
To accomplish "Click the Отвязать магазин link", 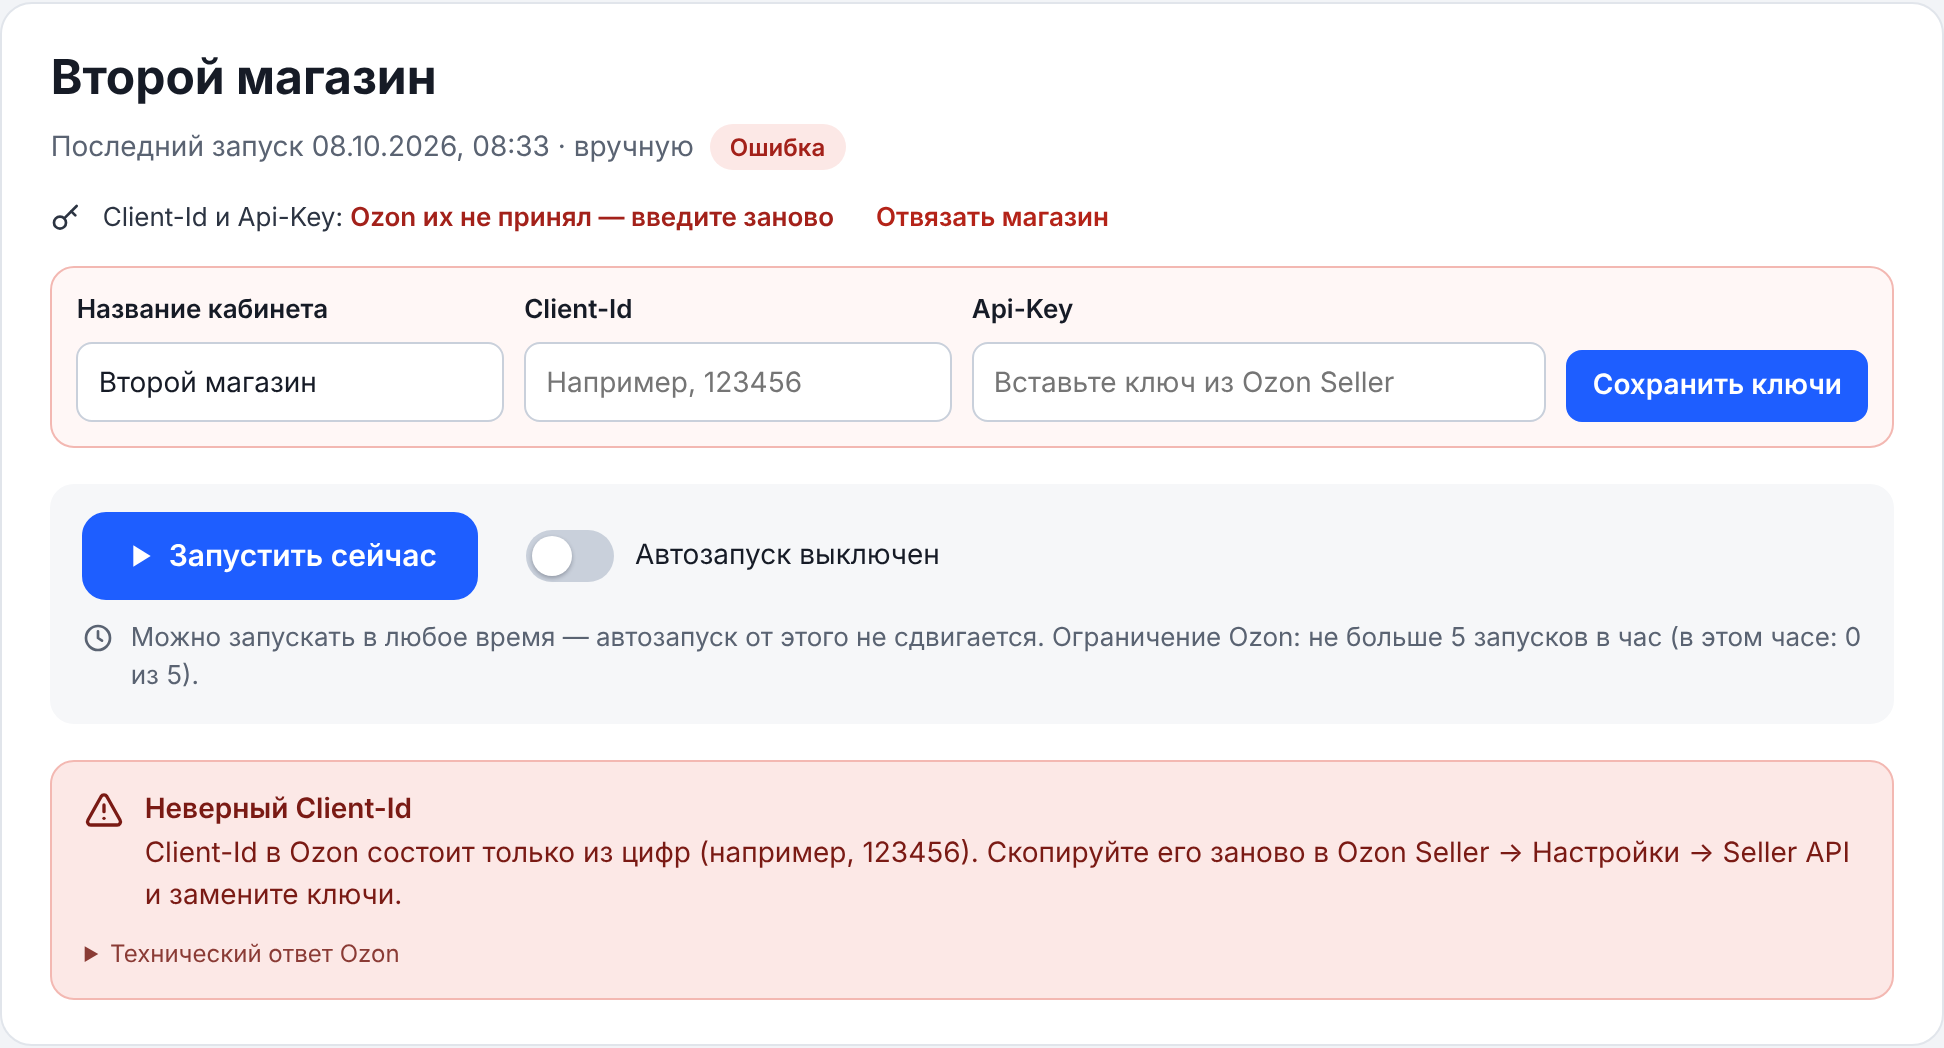I will (992, 217).
